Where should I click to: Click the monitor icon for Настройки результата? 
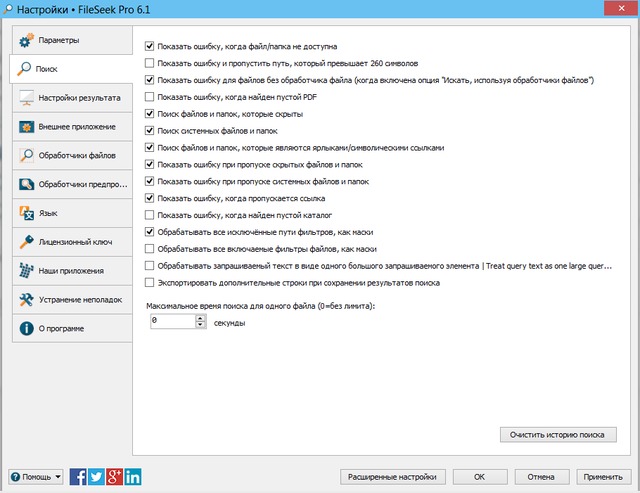[x=27, y=98]
